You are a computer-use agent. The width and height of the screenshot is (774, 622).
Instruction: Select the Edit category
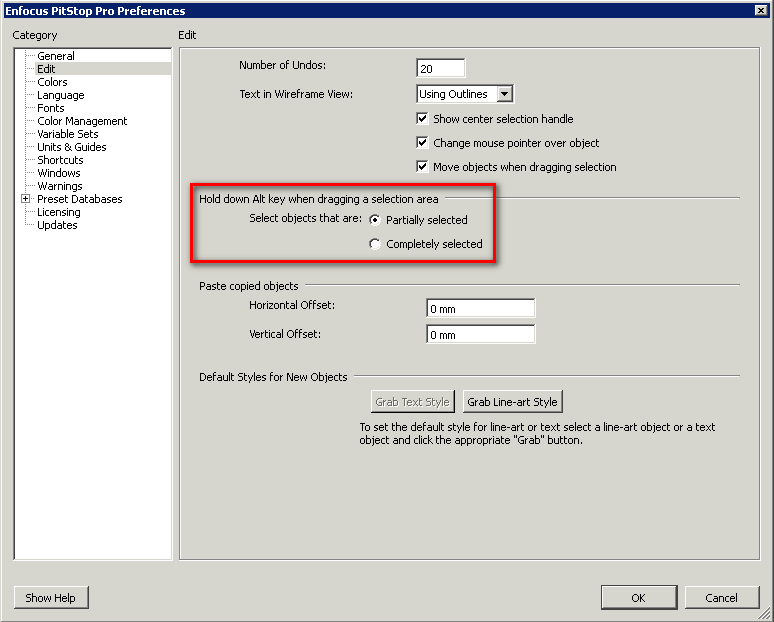[x=46, y=69]
